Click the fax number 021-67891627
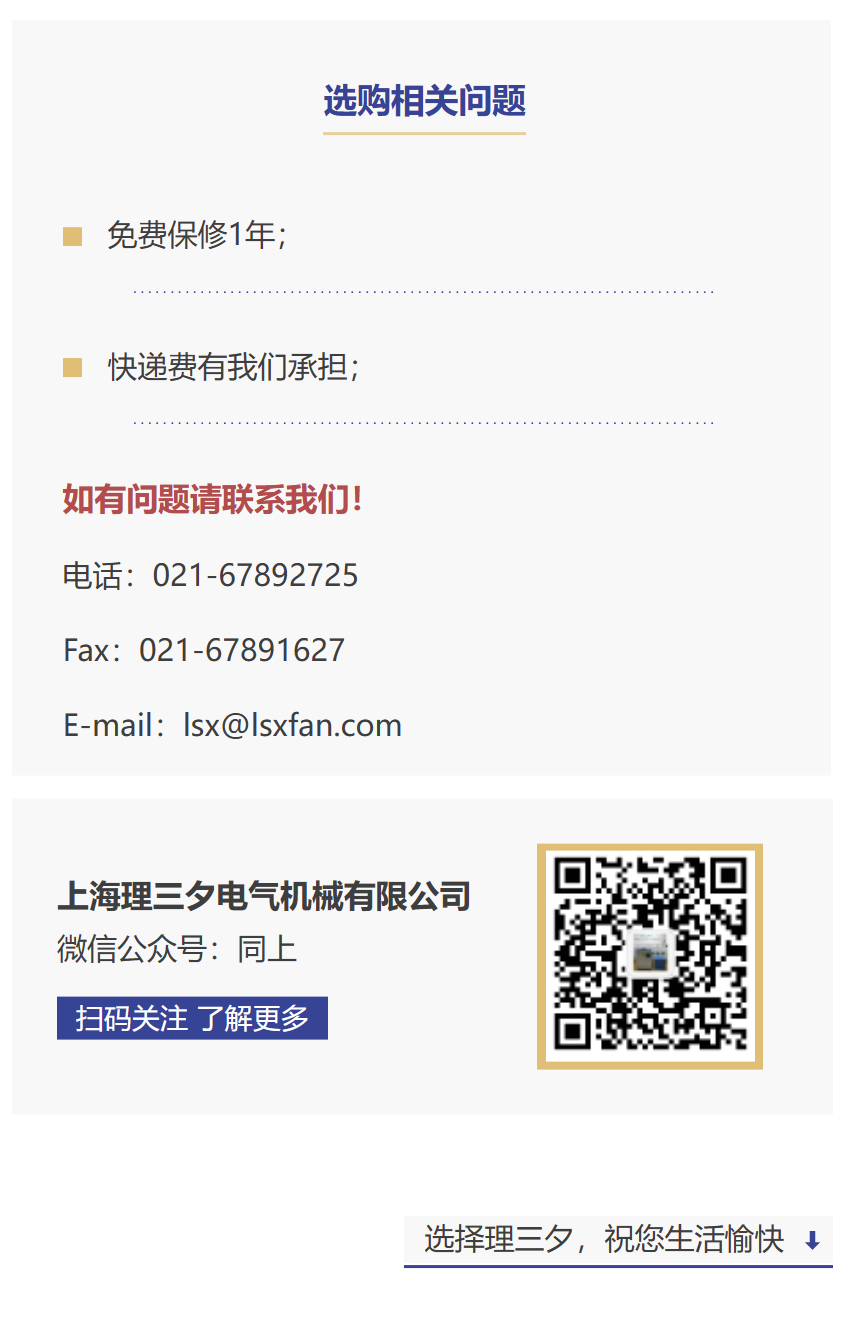This screenshot has height=1333, width=846. tap(242, 650)
